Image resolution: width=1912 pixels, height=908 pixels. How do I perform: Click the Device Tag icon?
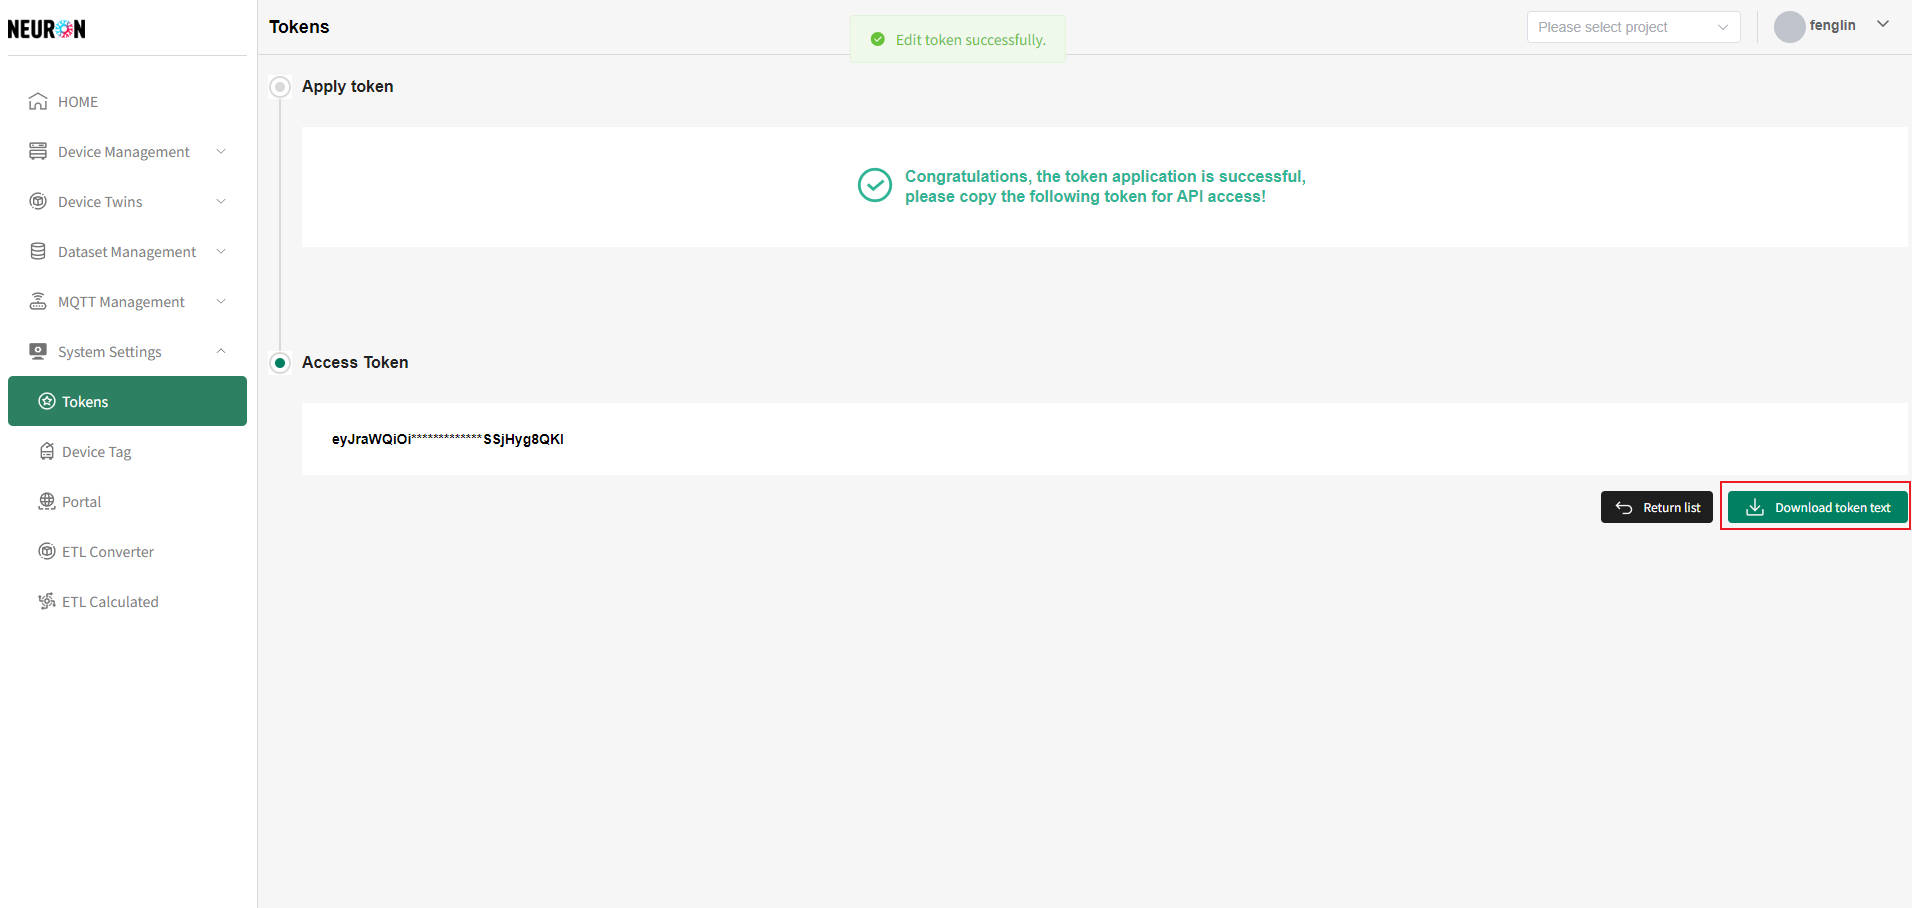point(47,451)
